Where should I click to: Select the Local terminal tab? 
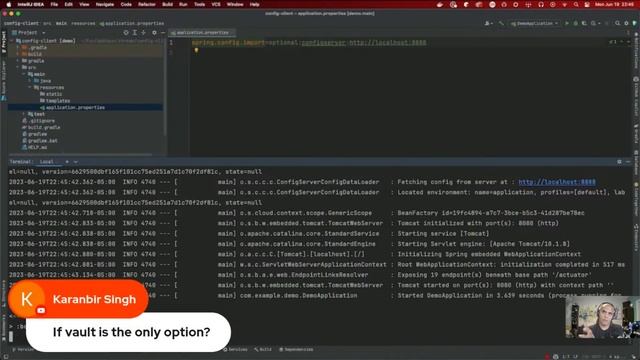coord(47,162)
